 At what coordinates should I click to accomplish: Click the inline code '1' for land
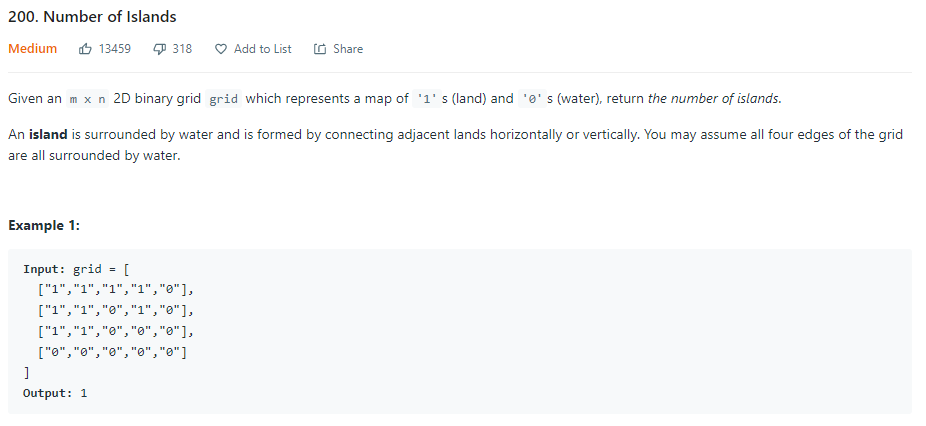[426, 99]
